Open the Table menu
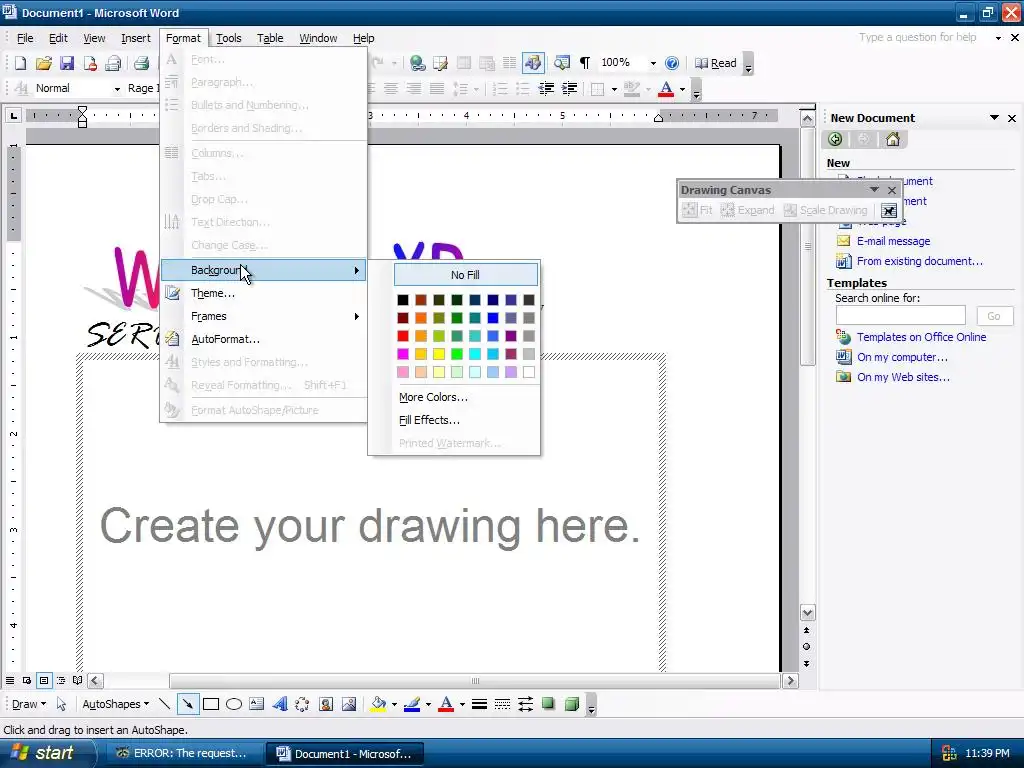The height and width of the screenshot is (768, 1024). coord(270,38)
